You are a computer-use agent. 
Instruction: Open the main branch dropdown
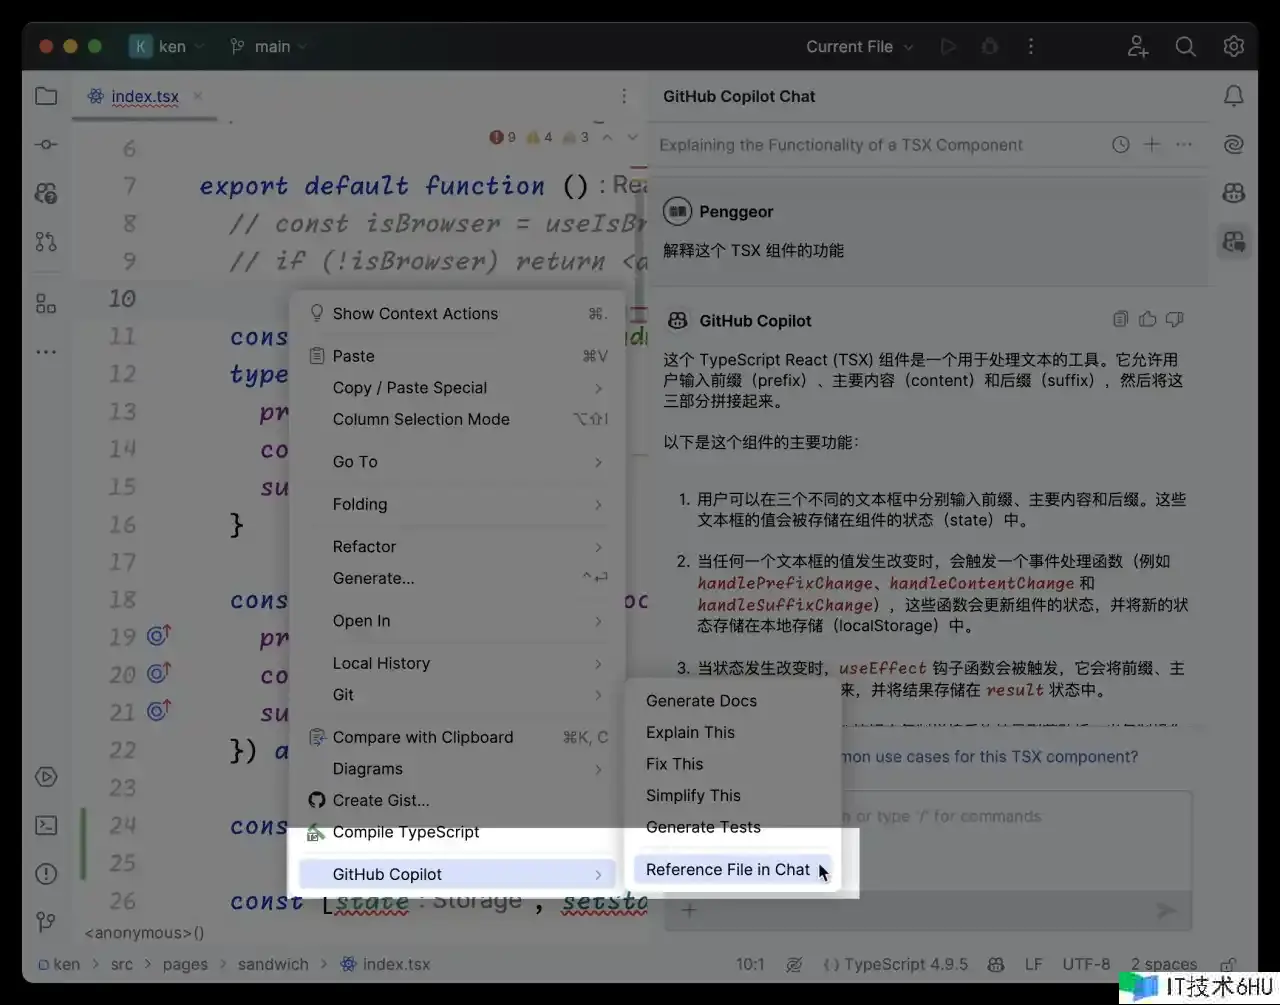coord(268,47)
